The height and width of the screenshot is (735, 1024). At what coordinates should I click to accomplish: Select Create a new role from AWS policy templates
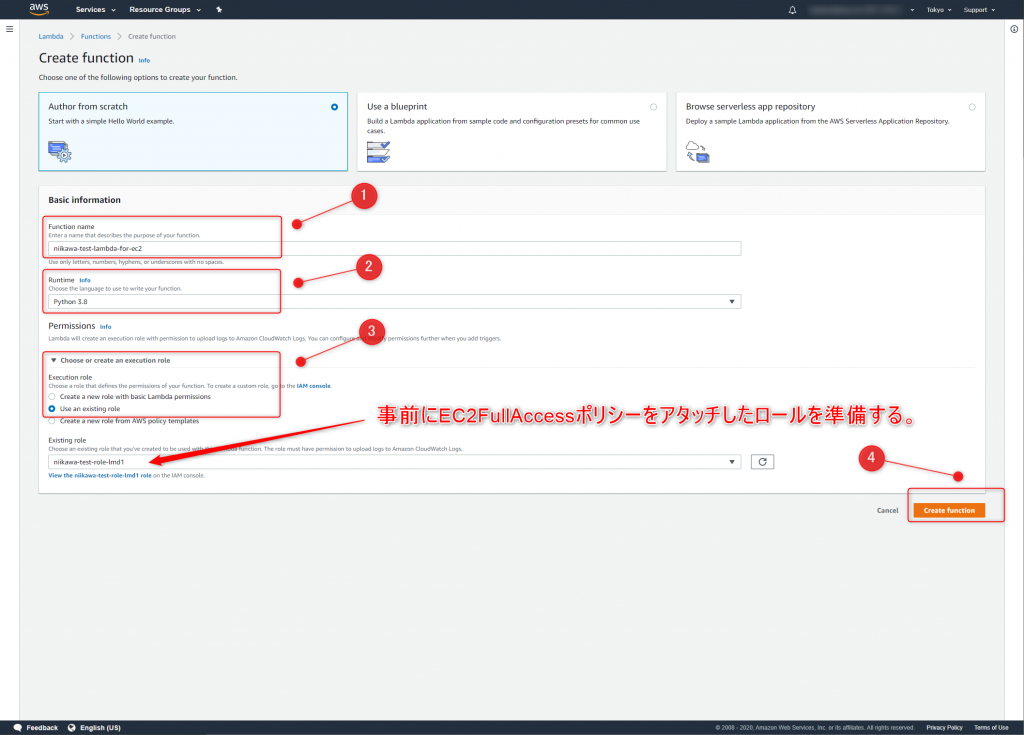(x=52, y=421)
